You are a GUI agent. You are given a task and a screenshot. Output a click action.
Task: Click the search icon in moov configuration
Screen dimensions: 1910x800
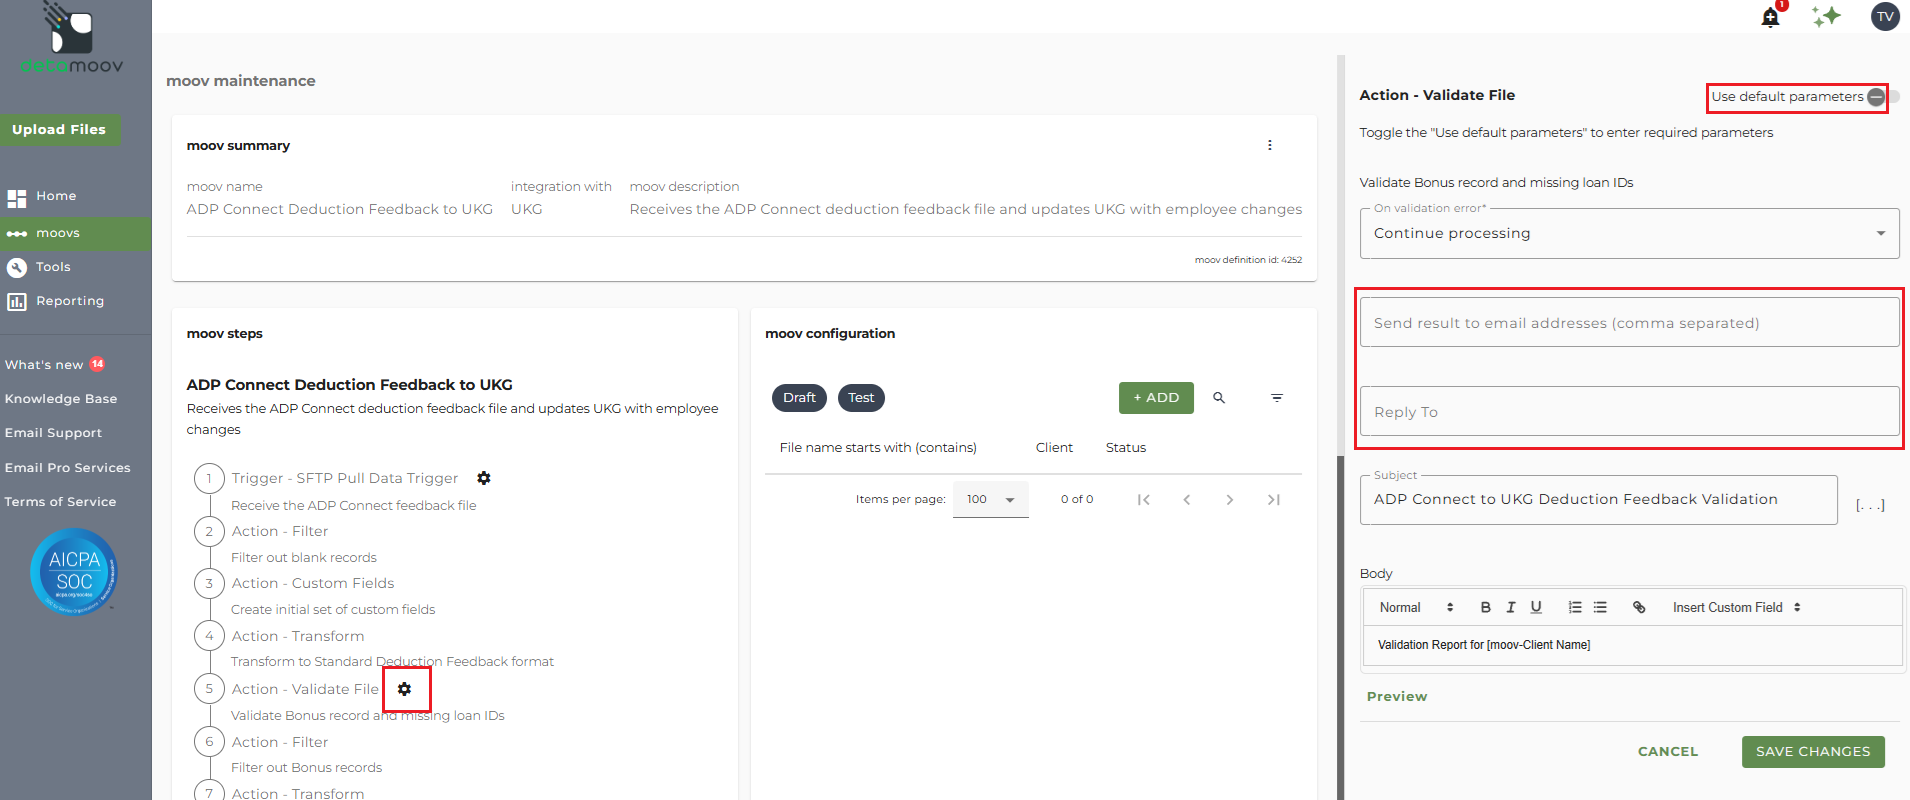(x=1219, y=398)
